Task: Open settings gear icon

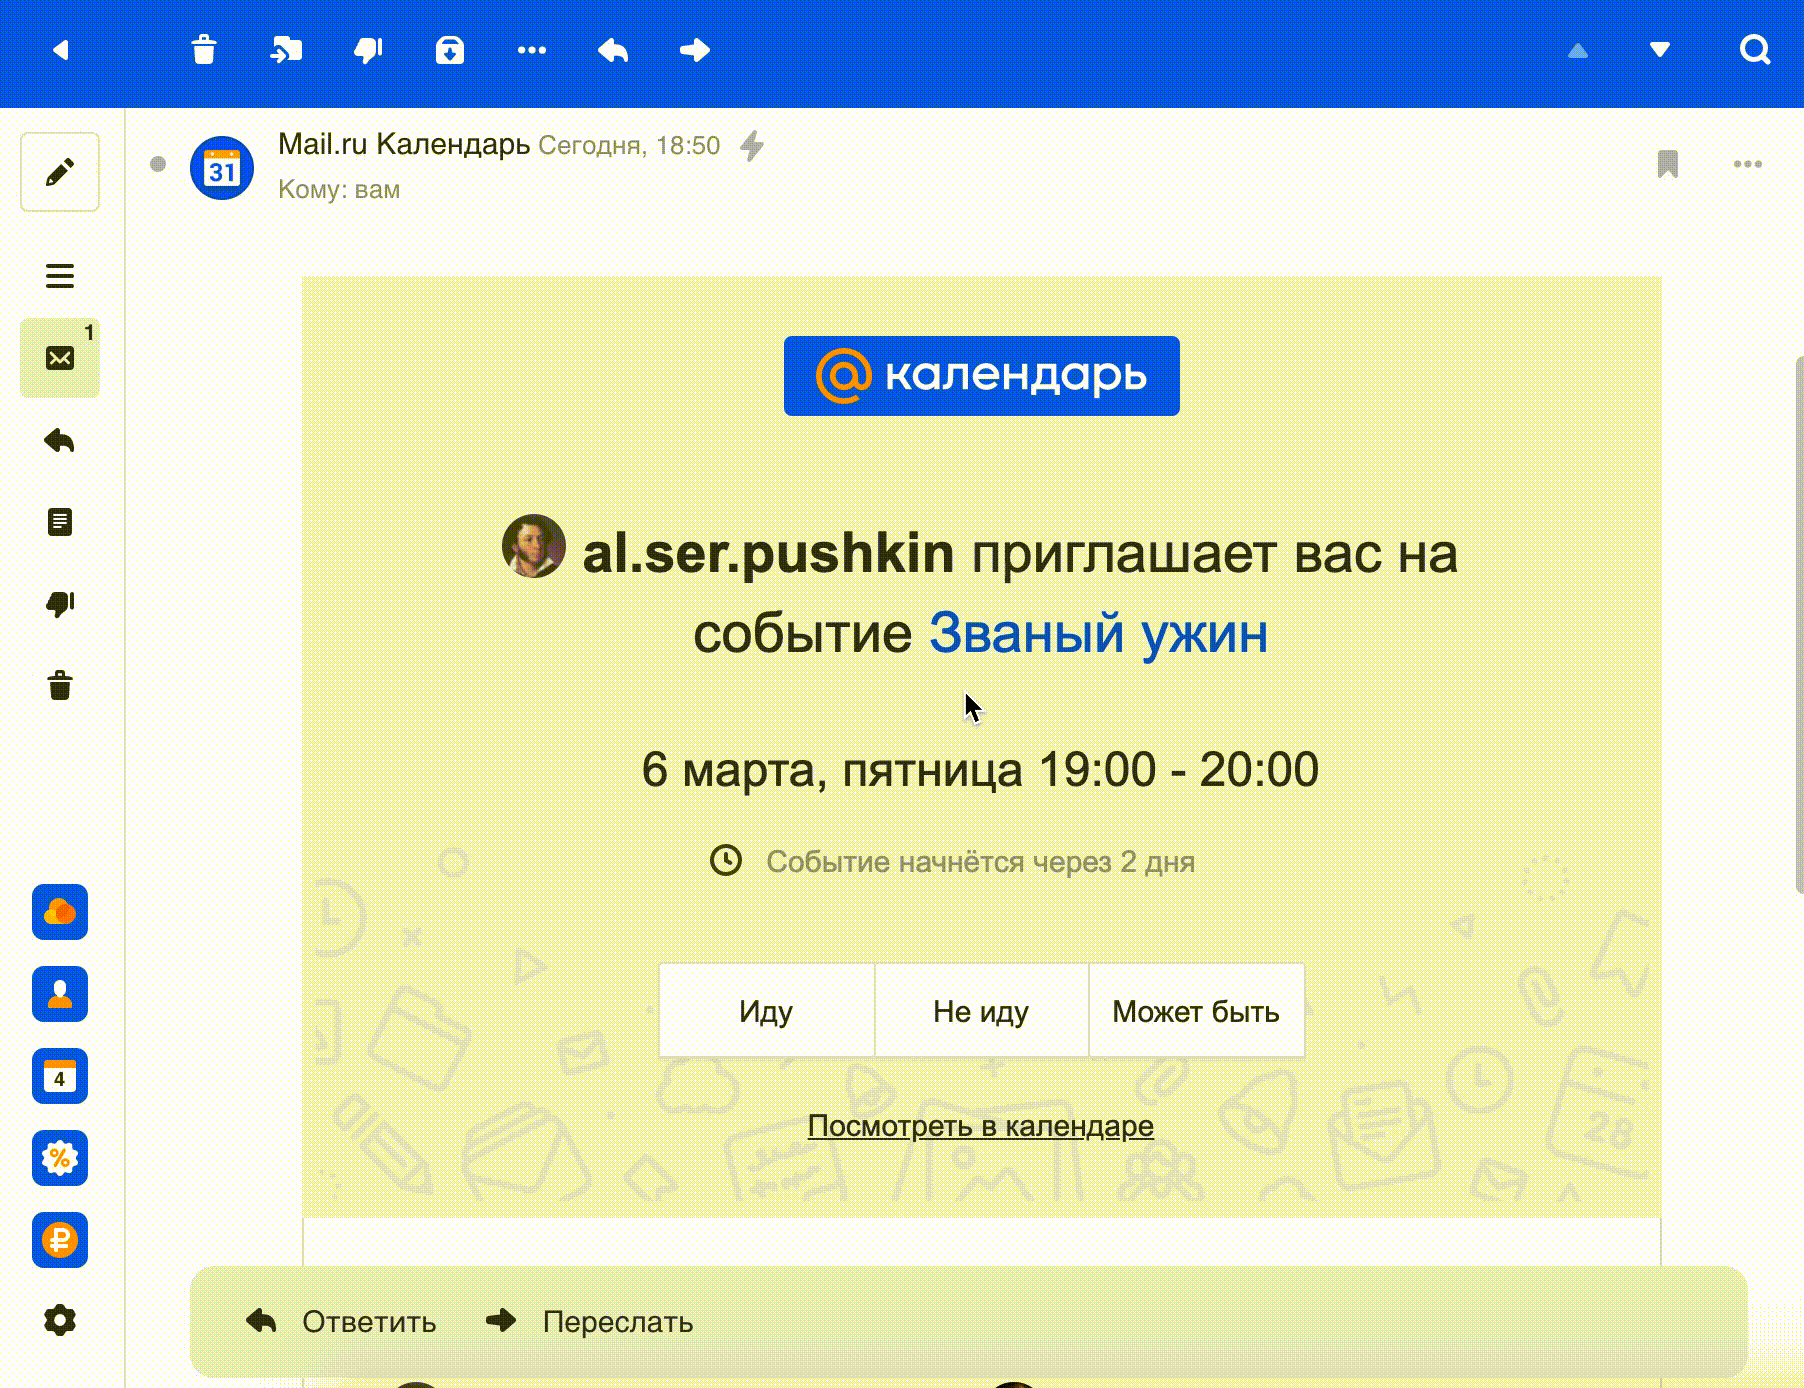Action: 60,1320
